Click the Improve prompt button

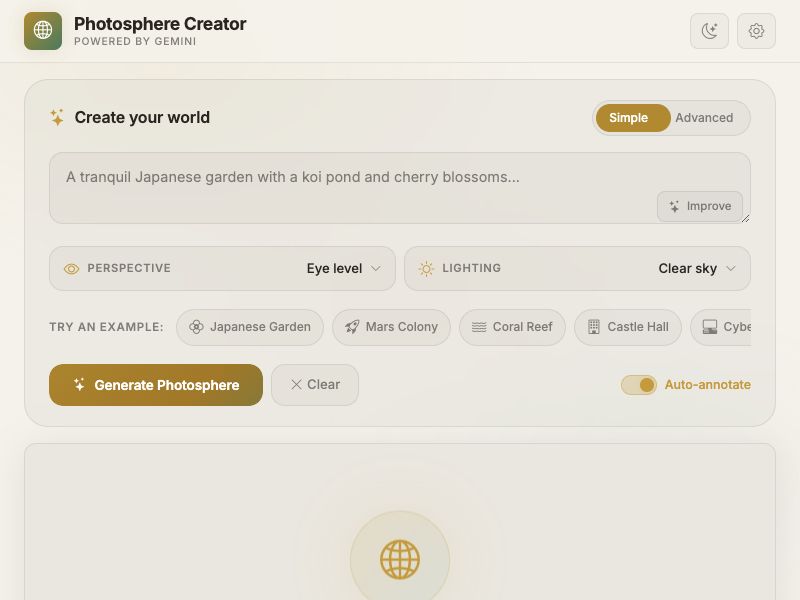(700, 206)
